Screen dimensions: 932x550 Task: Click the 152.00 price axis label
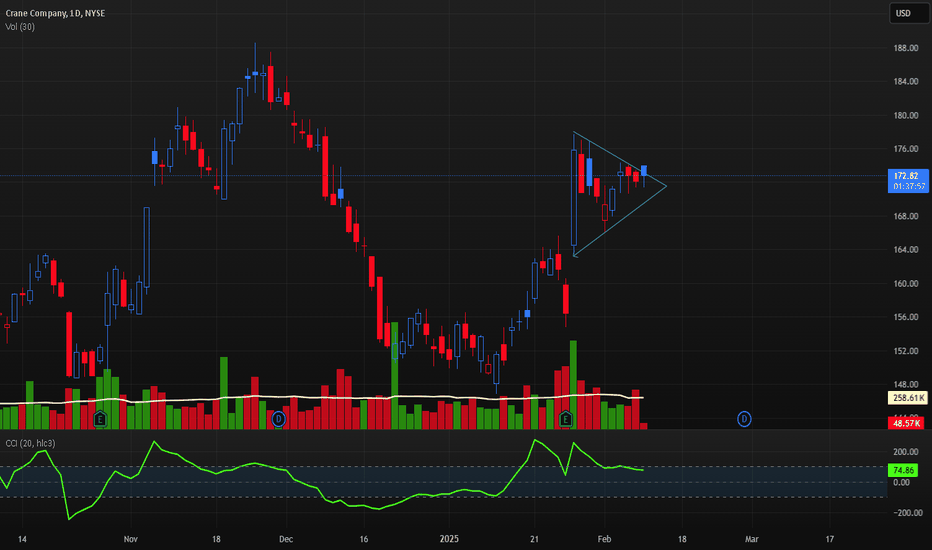(x=906, y=351)
